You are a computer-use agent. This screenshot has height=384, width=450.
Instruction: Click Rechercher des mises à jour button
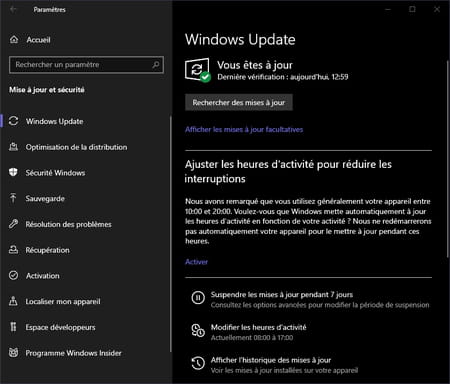click(x=239, y=102)
